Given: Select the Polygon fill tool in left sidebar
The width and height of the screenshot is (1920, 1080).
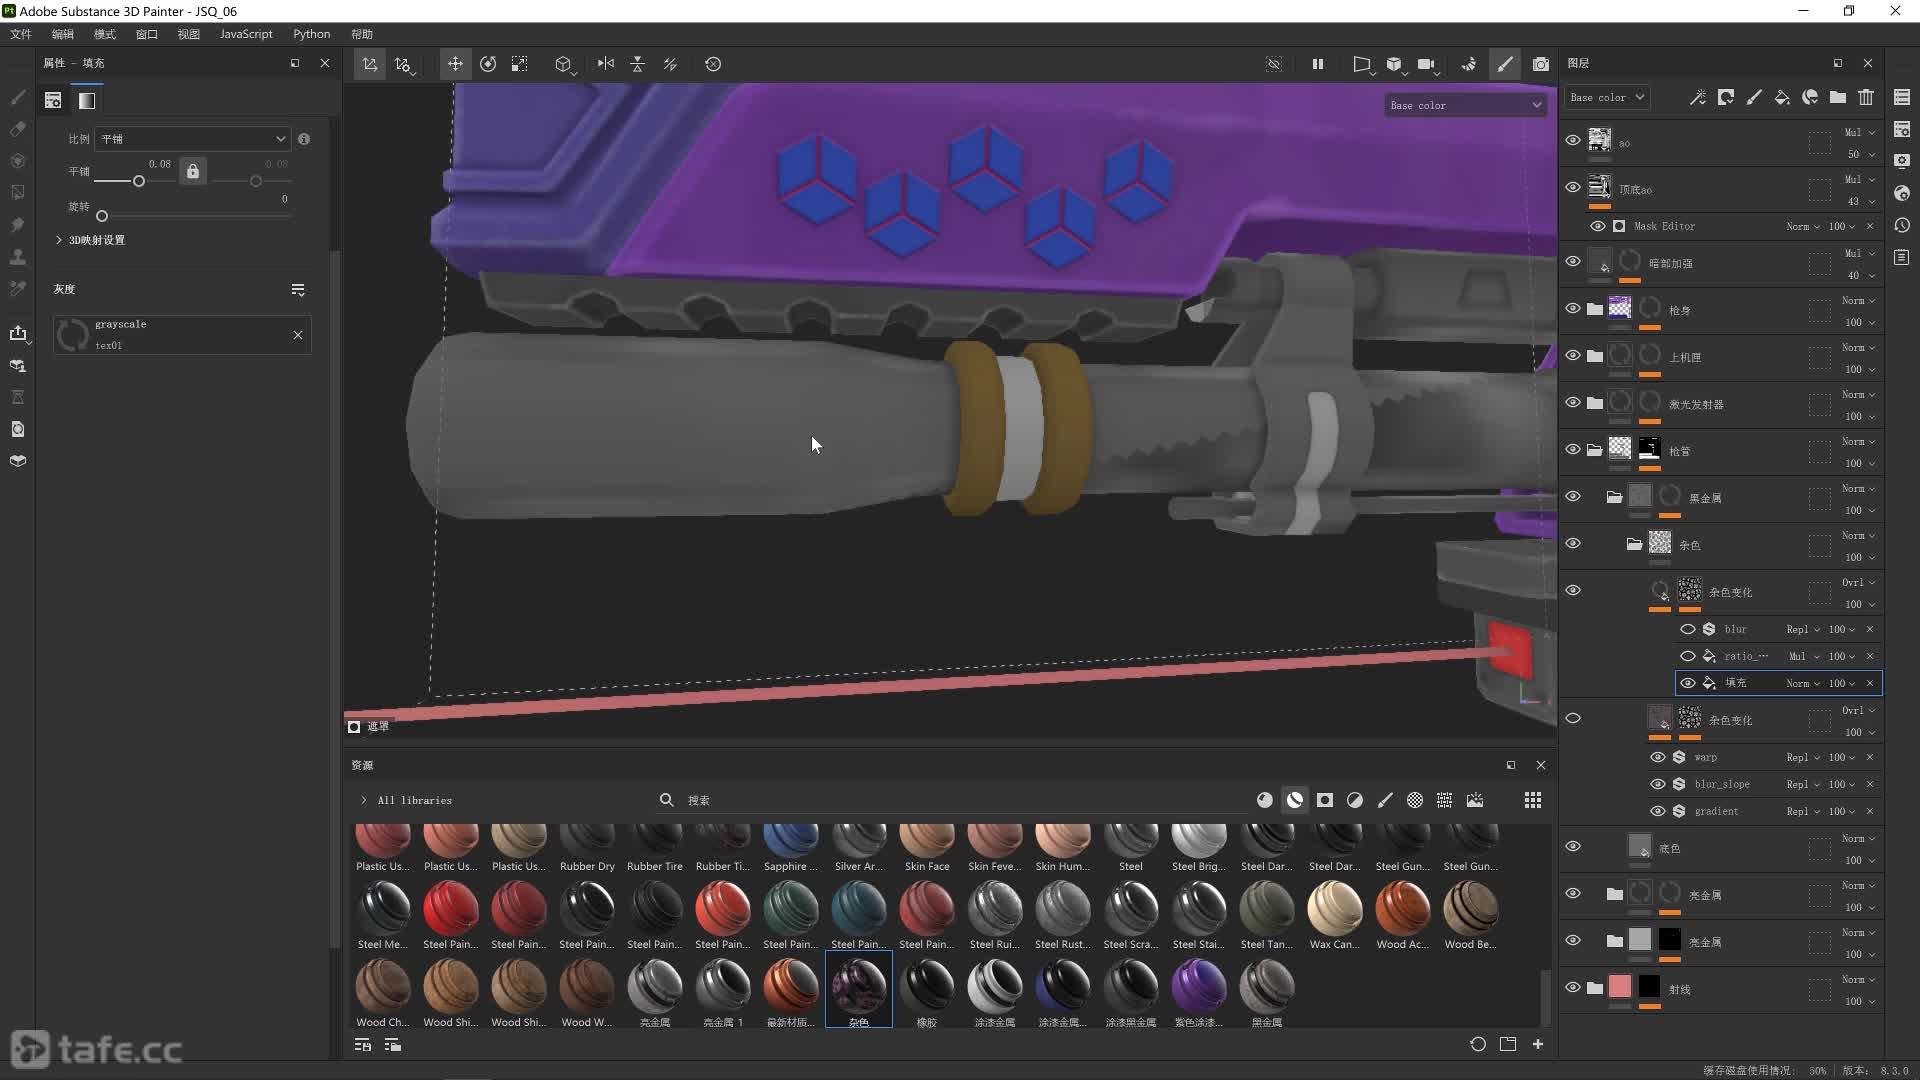Looking at the screenshot, I should pyautogui.click(x=17, y=193).
